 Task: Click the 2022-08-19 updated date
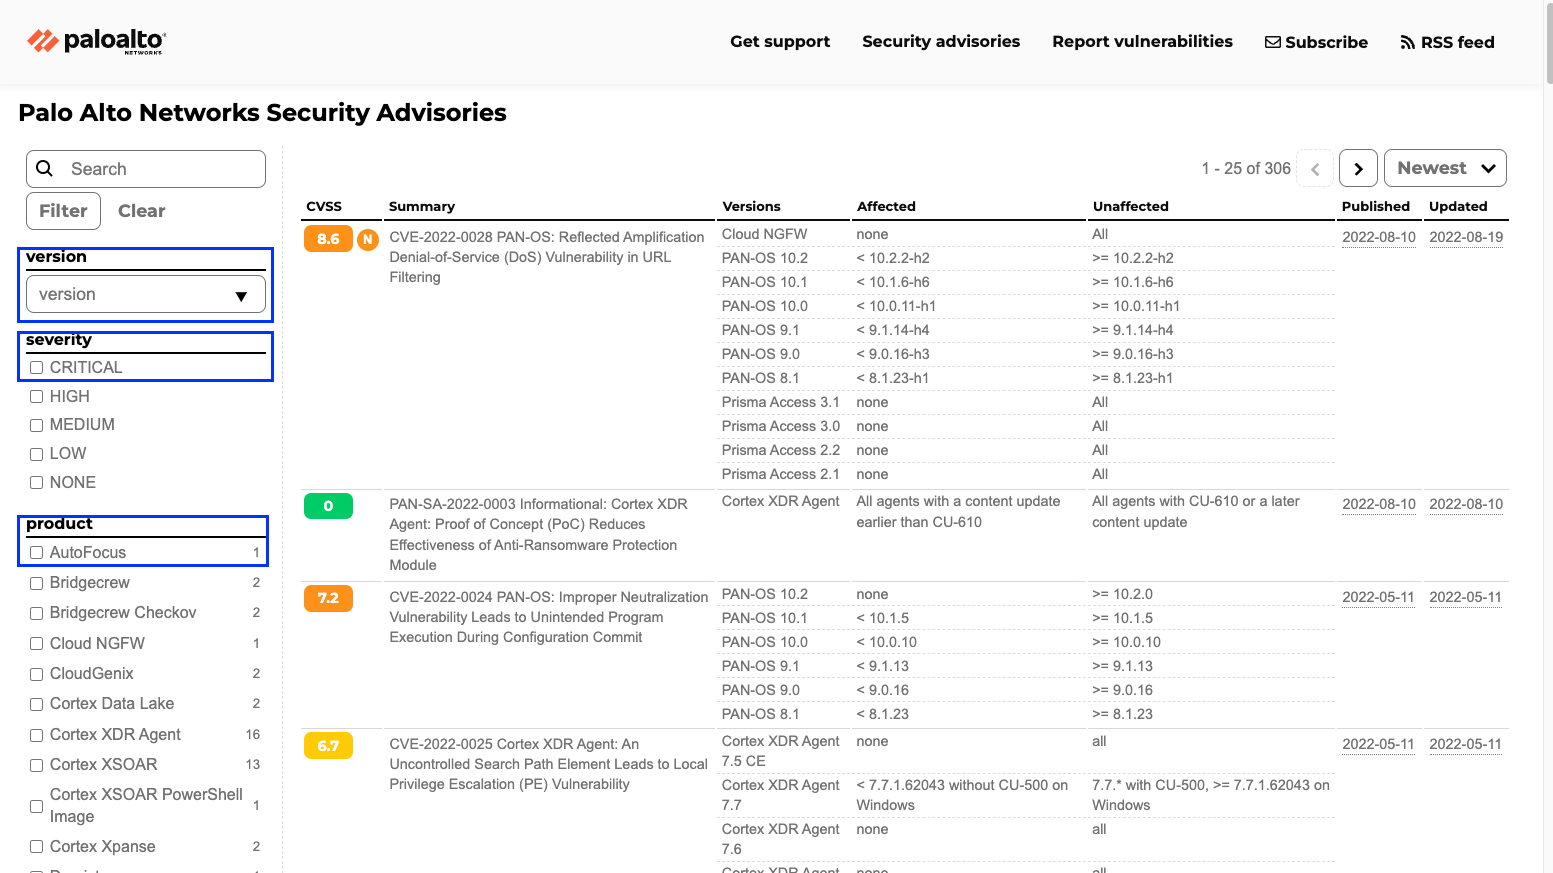pos(1466,237)
